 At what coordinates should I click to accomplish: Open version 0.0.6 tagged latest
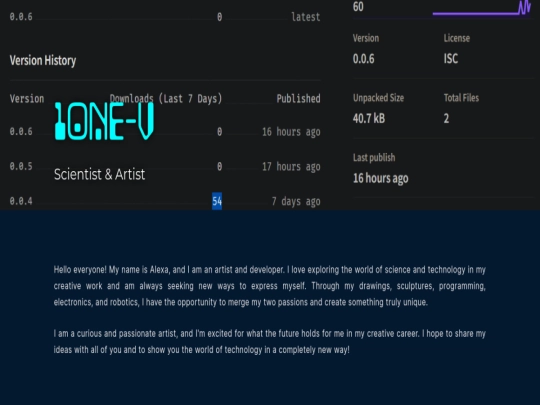click(x=21, y=17)
